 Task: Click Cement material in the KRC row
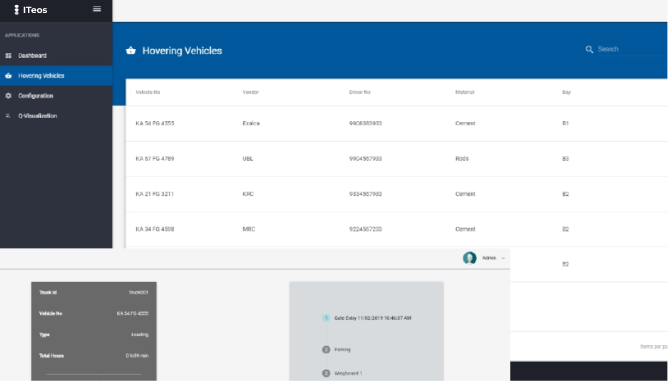pyautogui.click(x=465, y=194)
